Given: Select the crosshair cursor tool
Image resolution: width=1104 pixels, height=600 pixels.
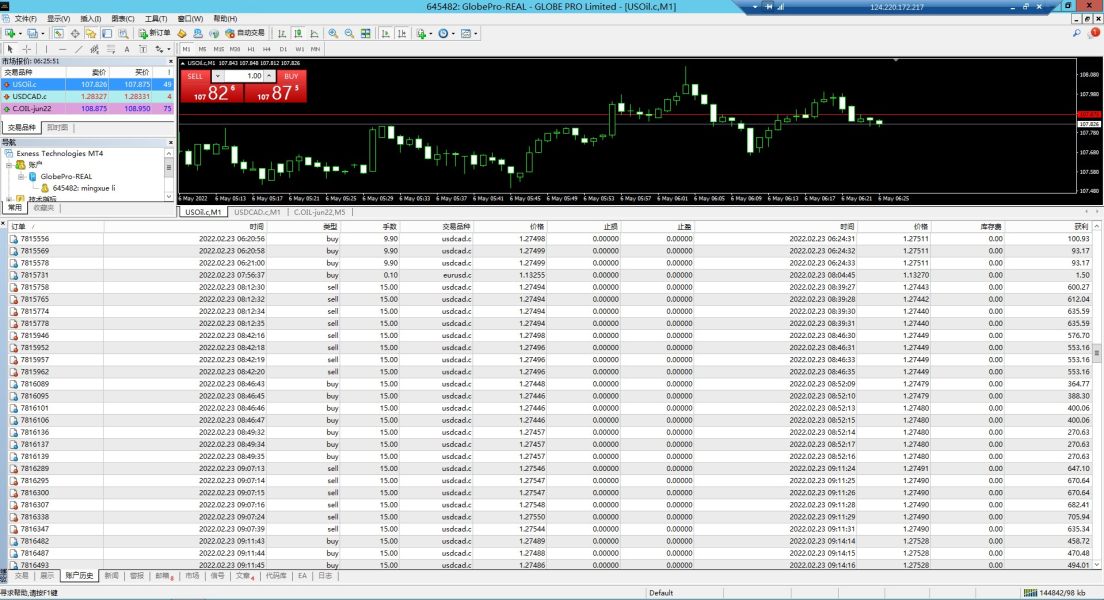Looking at the screenshot, I should [x=27, y=48].
